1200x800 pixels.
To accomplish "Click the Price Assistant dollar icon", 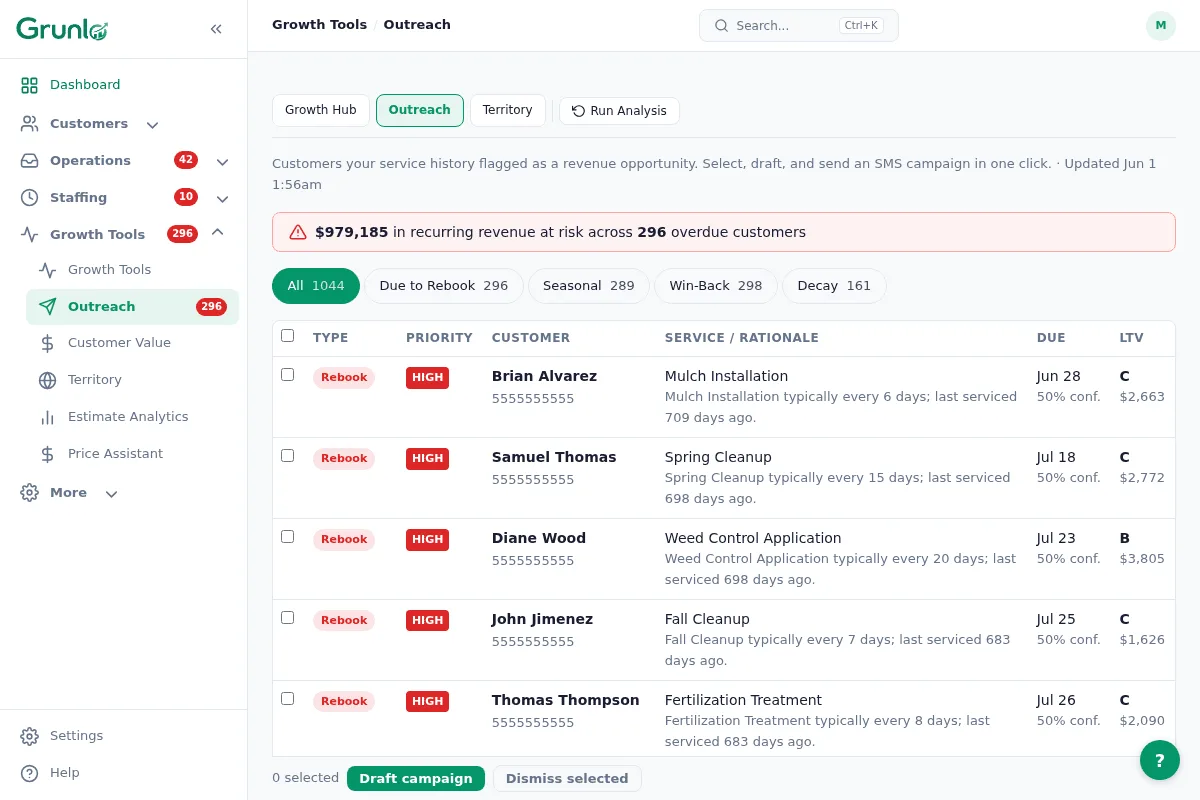I will pos(48,454).
